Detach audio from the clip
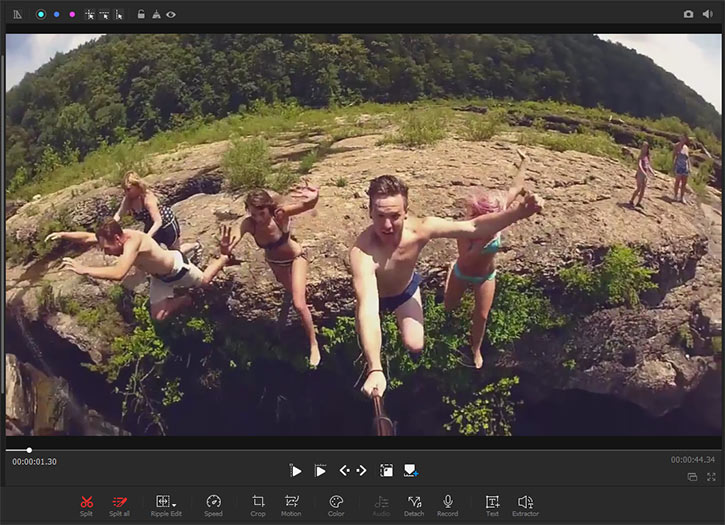The height and width of the screenshot is (525, 725). pos(414,501)
